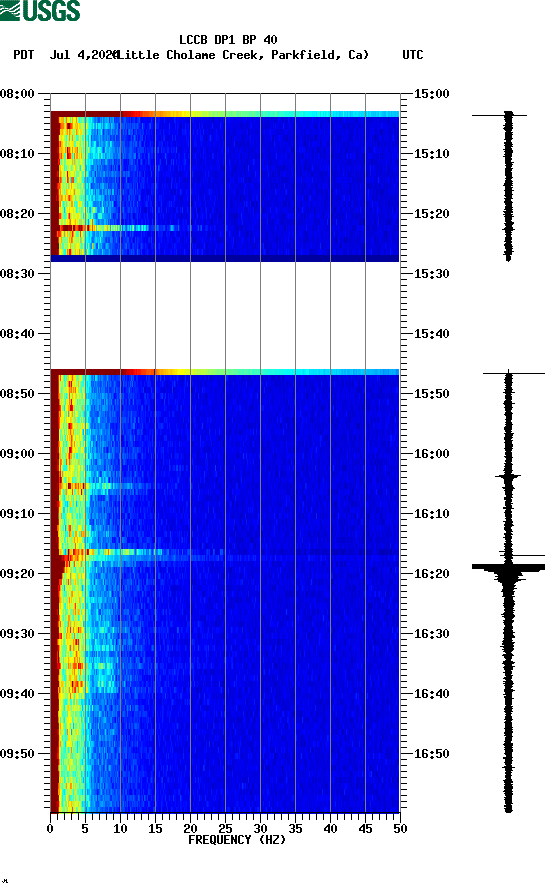Click the title text 'LCCB DP1 BP 40'
552x892 pixels.
228,40
